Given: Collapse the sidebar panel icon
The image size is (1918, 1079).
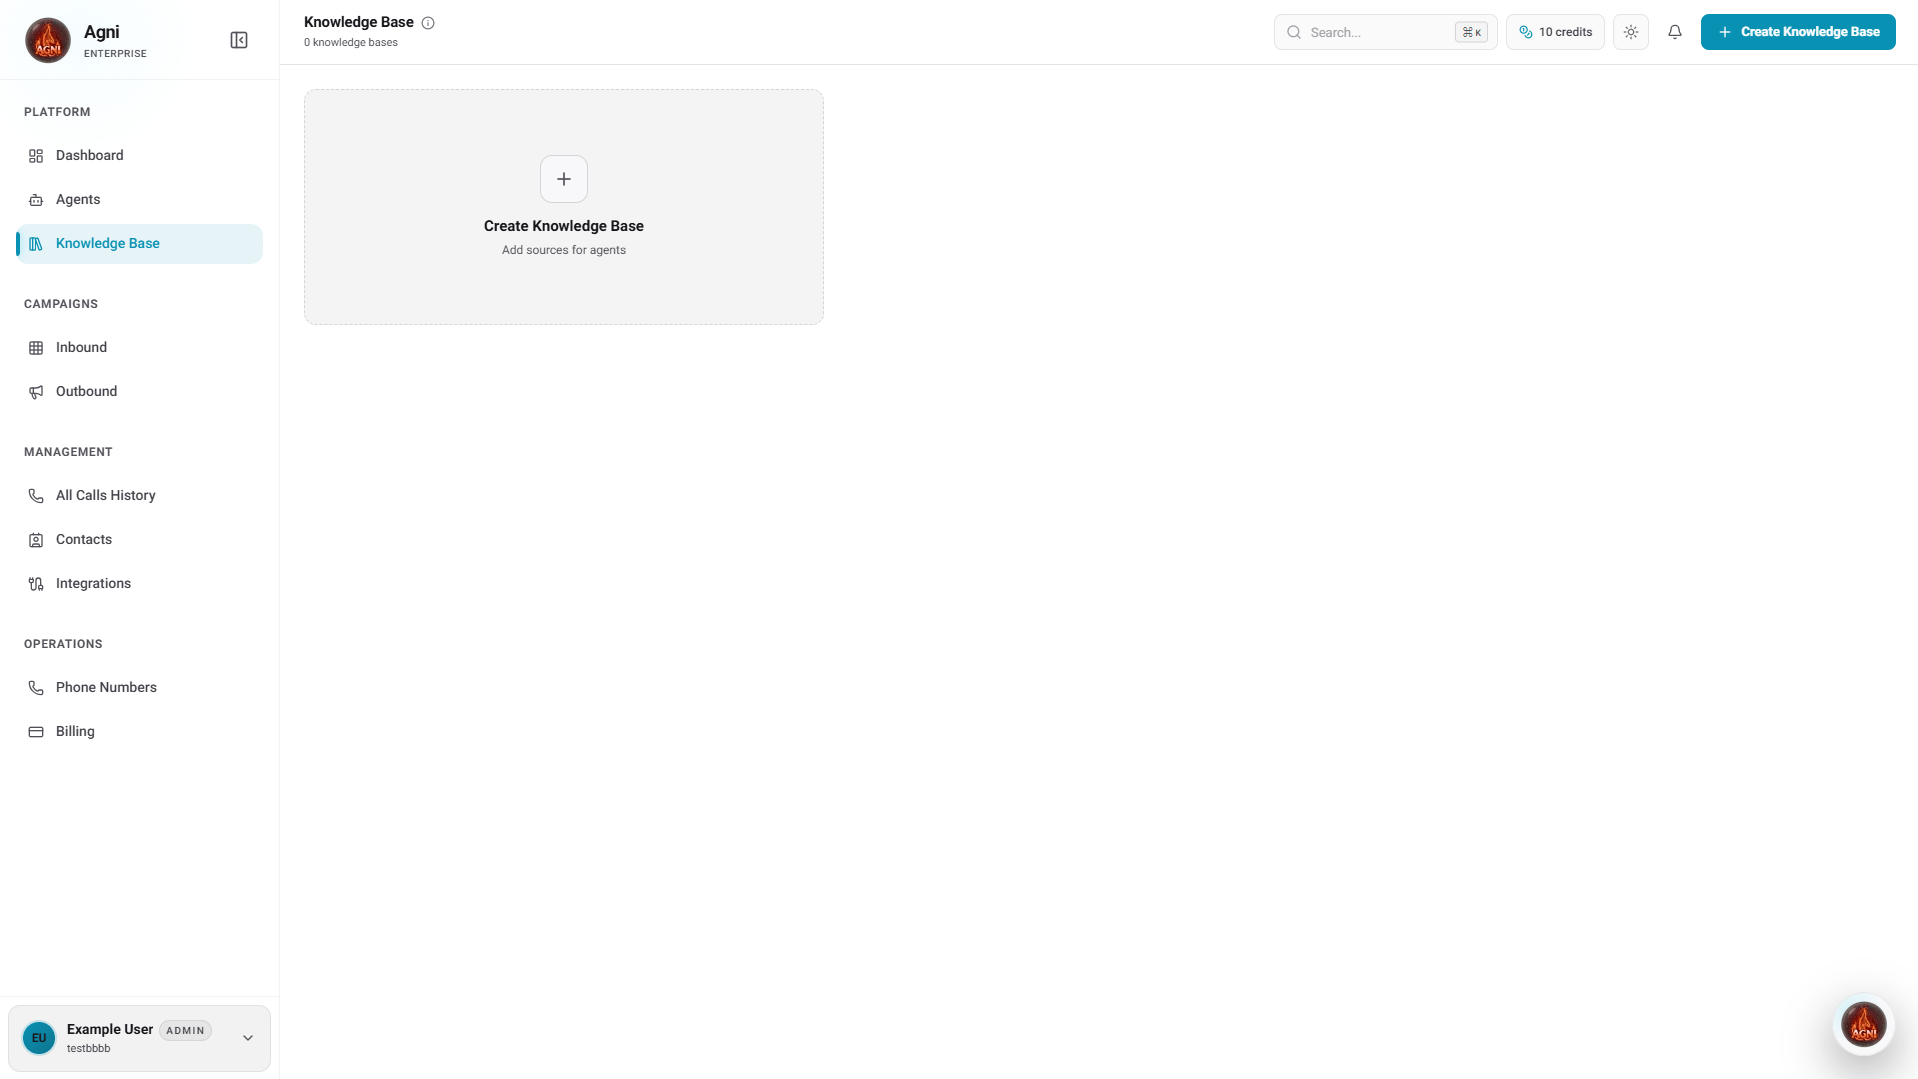Looking at the screenshot, I should [239, 40].
